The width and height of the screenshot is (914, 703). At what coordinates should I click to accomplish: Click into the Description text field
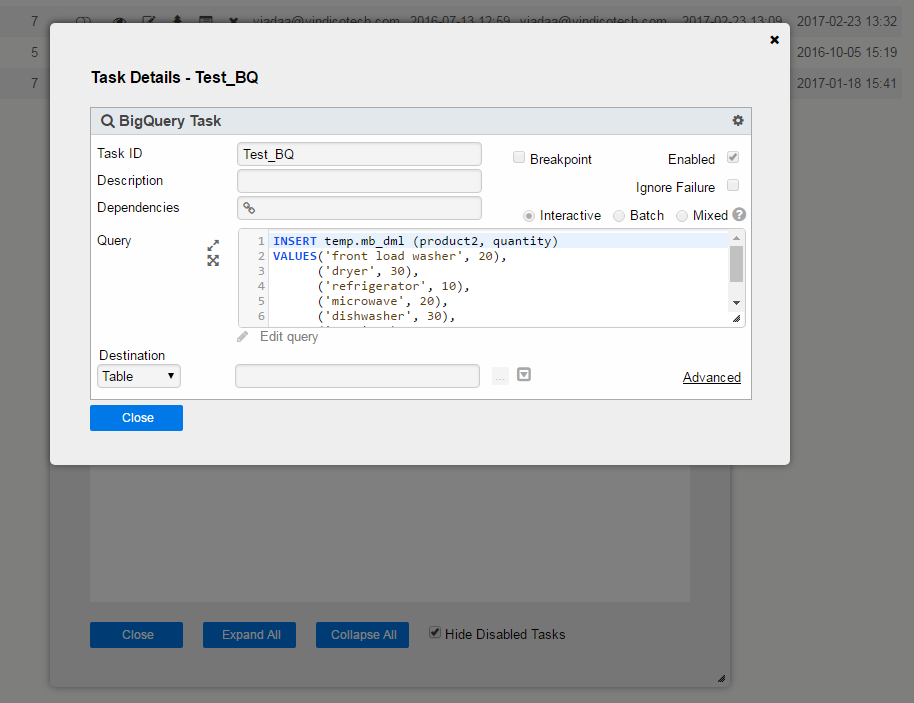pos(359,181)
